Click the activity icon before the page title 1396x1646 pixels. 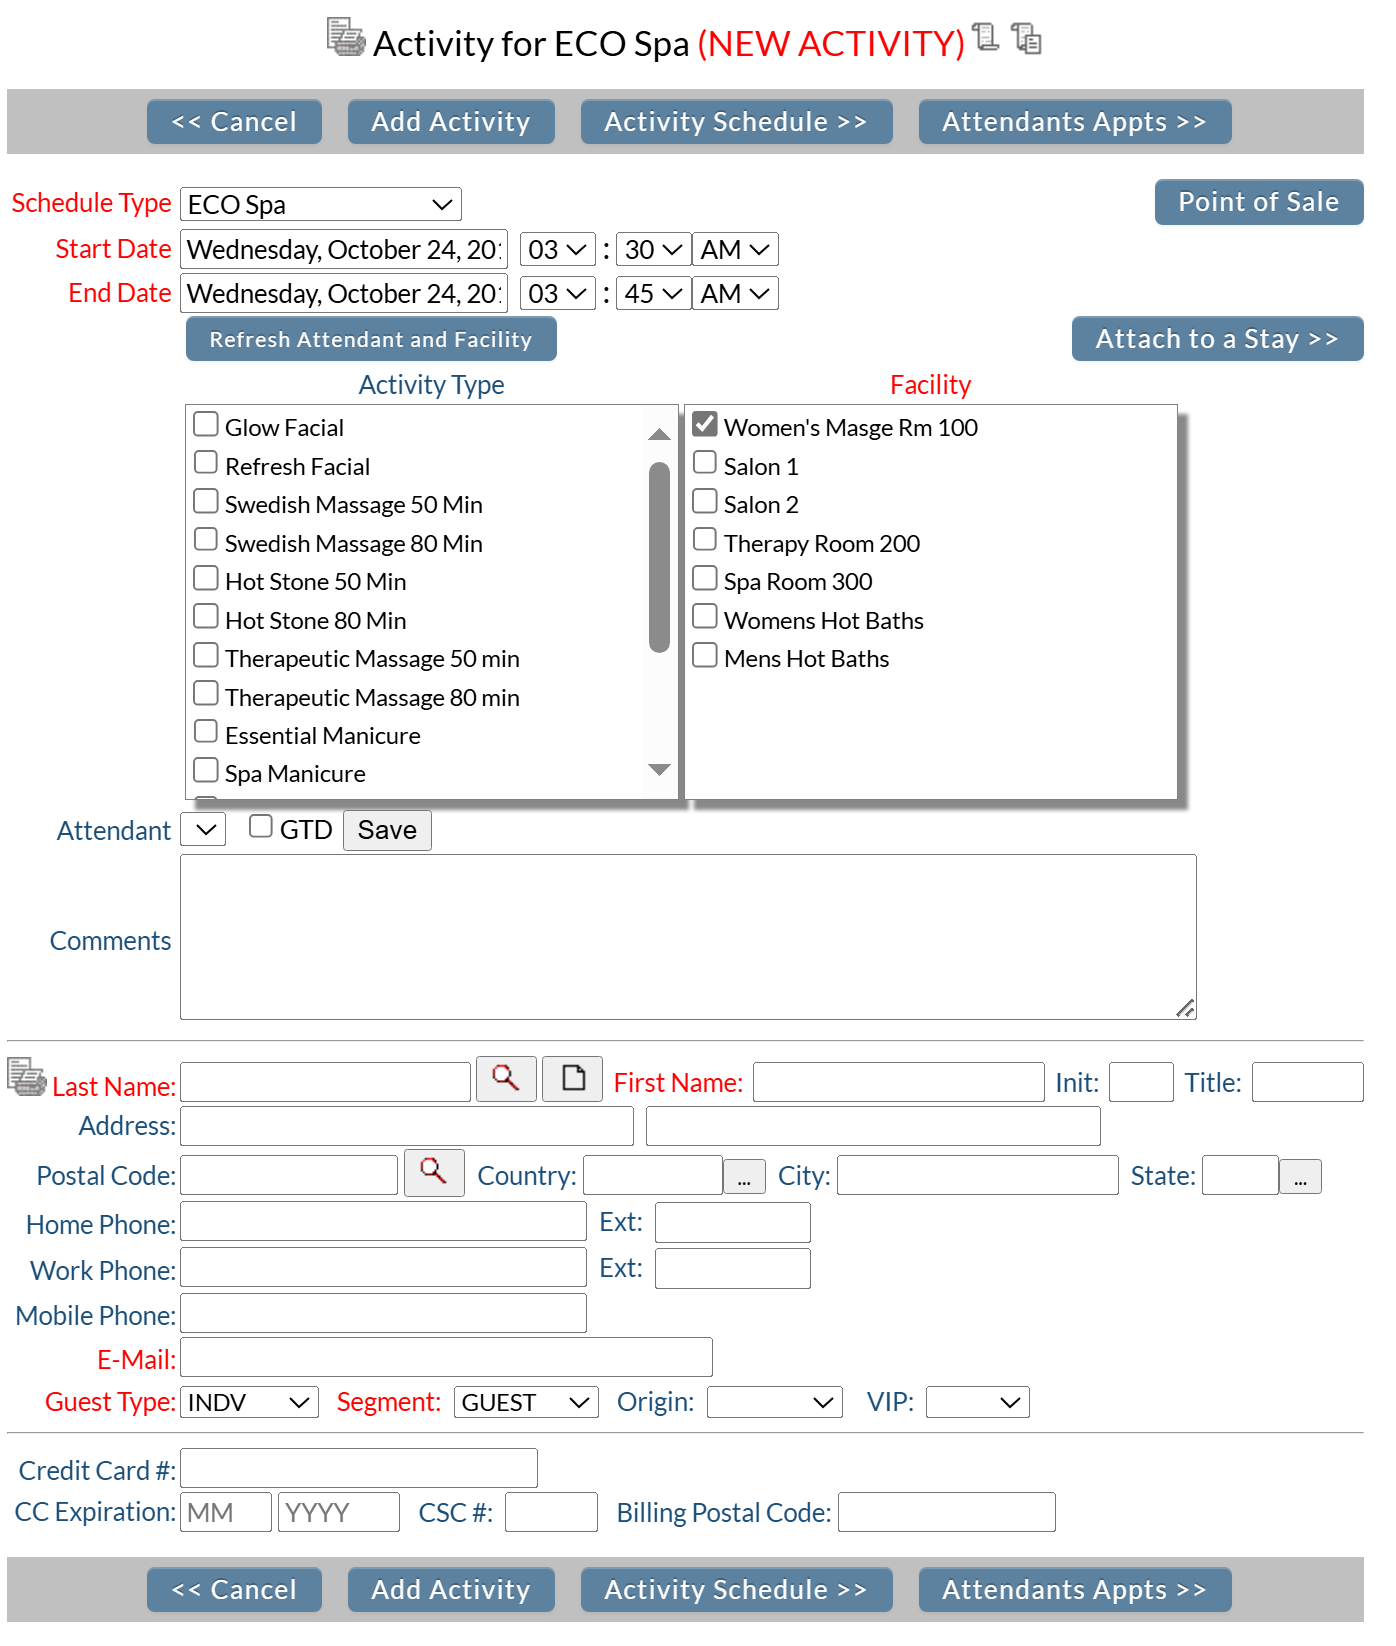tap(346, 38)
